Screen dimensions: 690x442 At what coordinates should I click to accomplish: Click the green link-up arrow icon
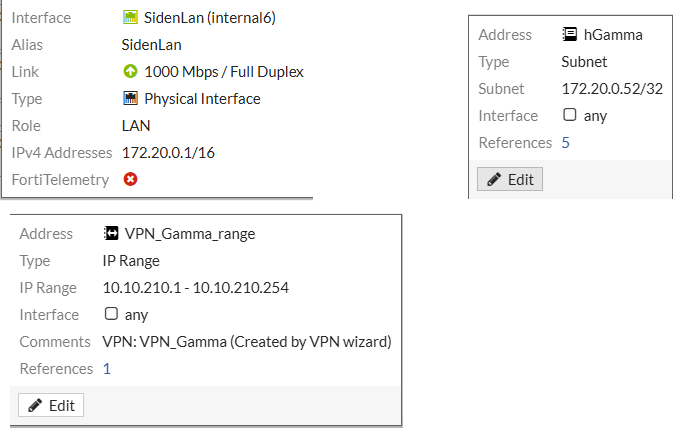click(x=130, y=72)
